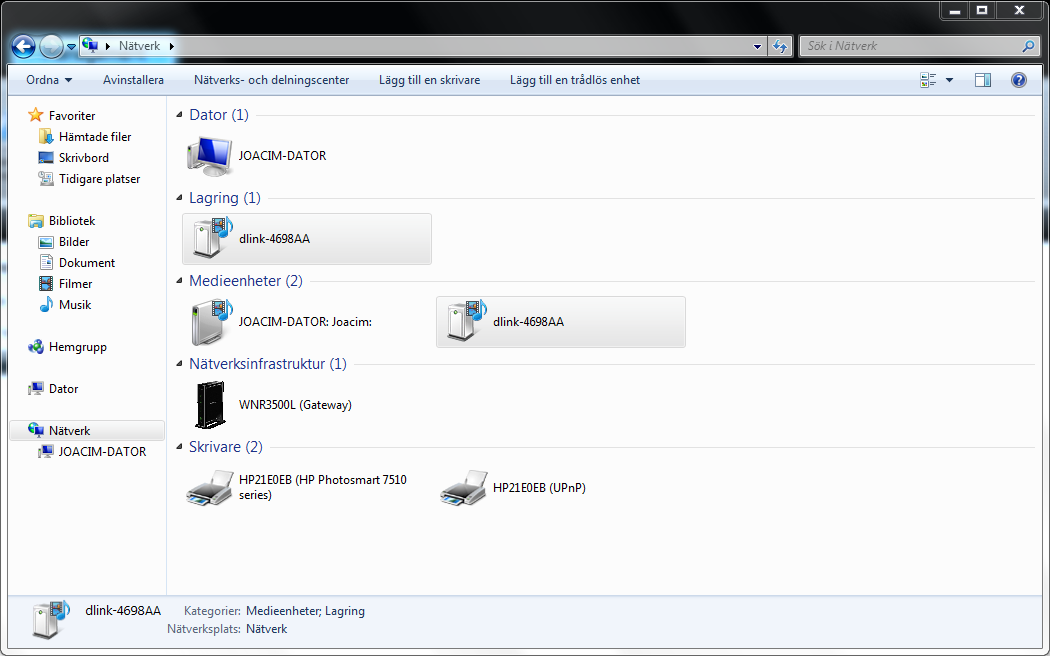Screen dimensions: 1050x656
Task: Open Nätverks- och delningscenter
Action: click(271, 80)
